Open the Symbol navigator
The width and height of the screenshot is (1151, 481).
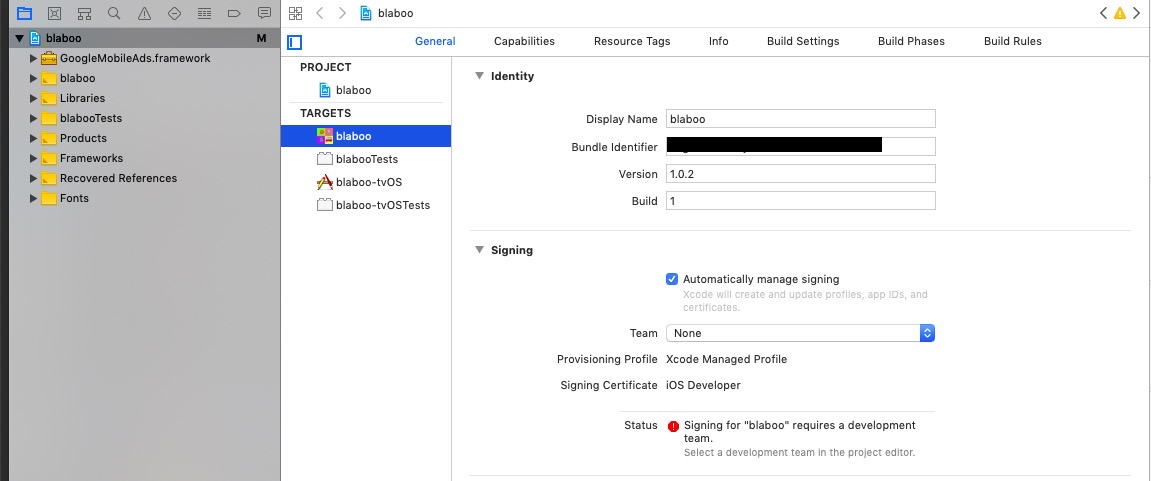point(84,13)
